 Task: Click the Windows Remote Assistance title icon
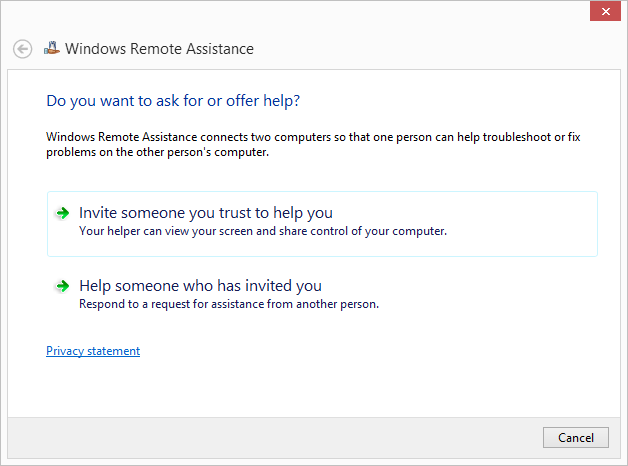[52, 48]
